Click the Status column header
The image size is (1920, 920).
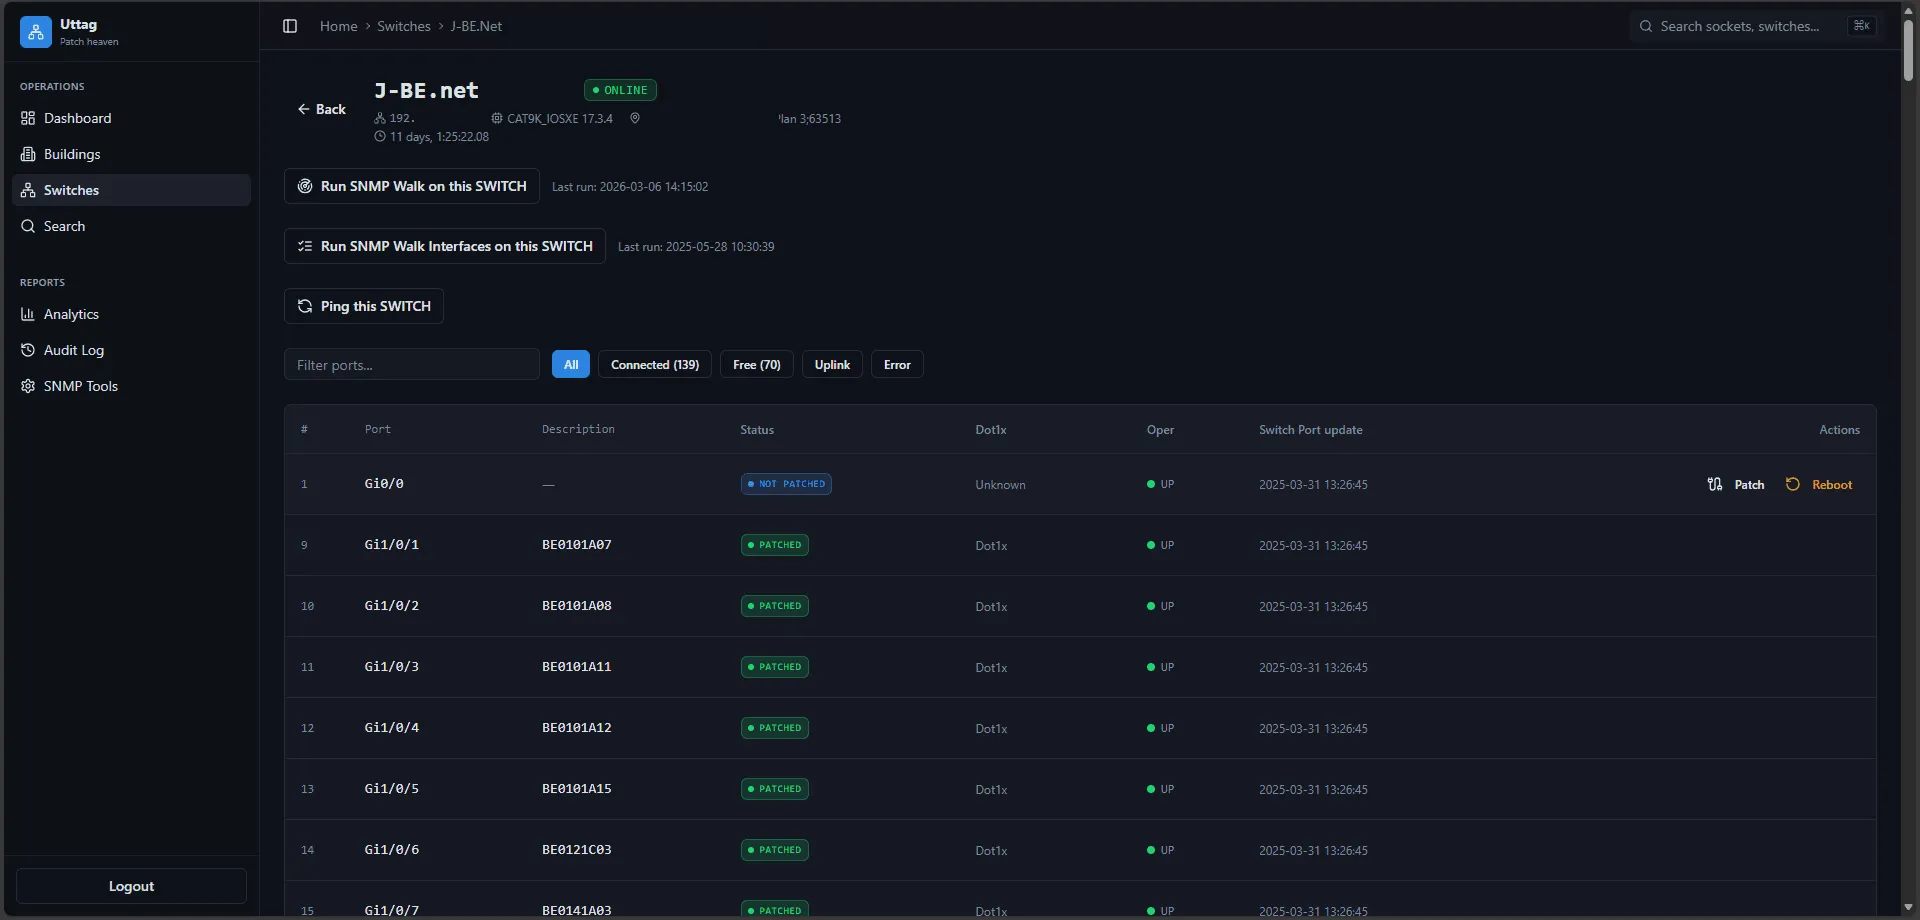(x=757, y=430)
